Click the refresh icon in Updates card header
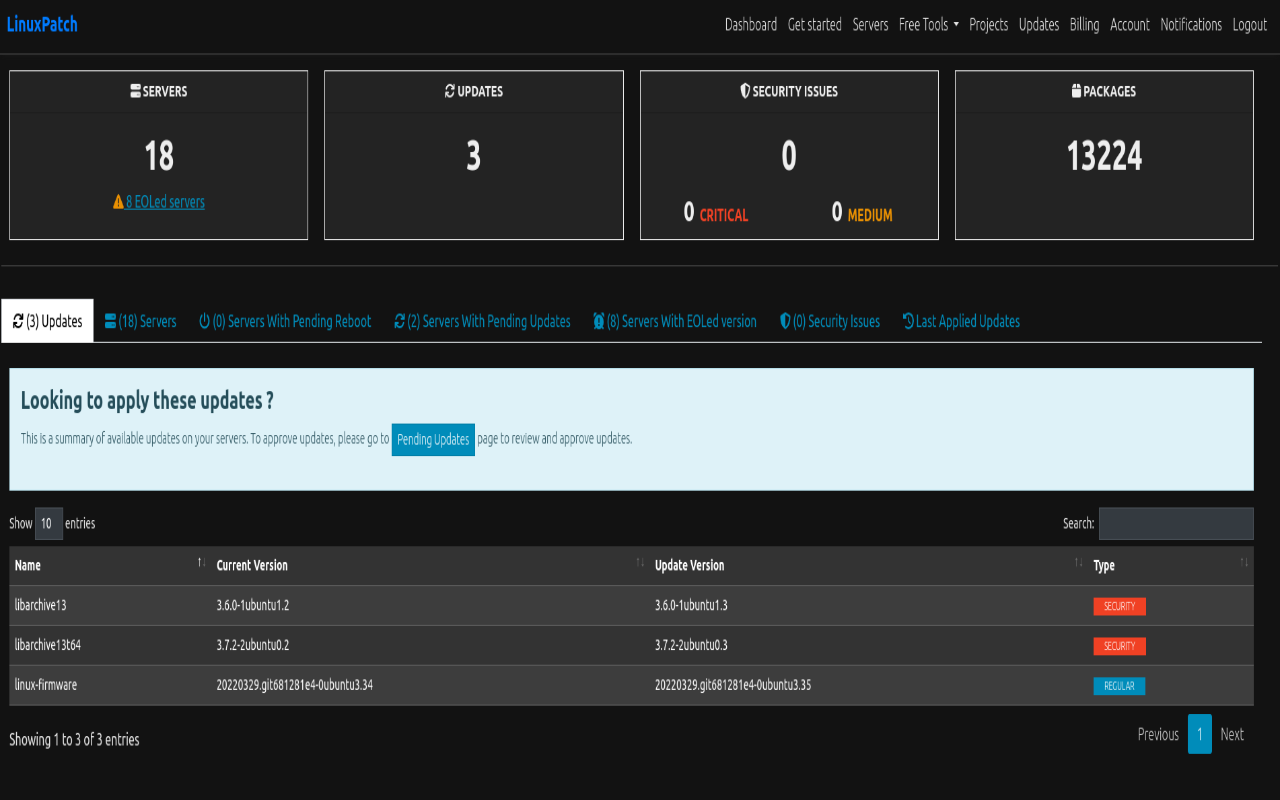Screen dimensions: 1280x800 click(450, 91)
